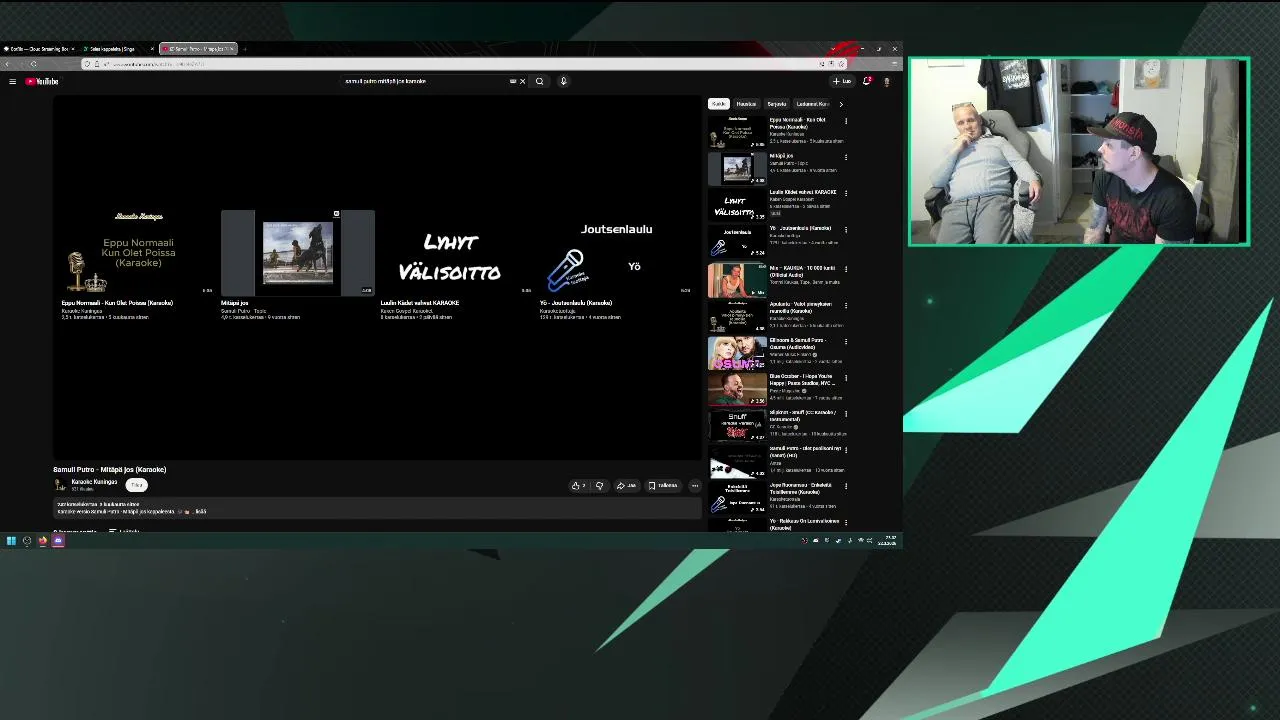Run the search with the magnifier button
Screen dimensions: 1280x720
coord(540,81)
